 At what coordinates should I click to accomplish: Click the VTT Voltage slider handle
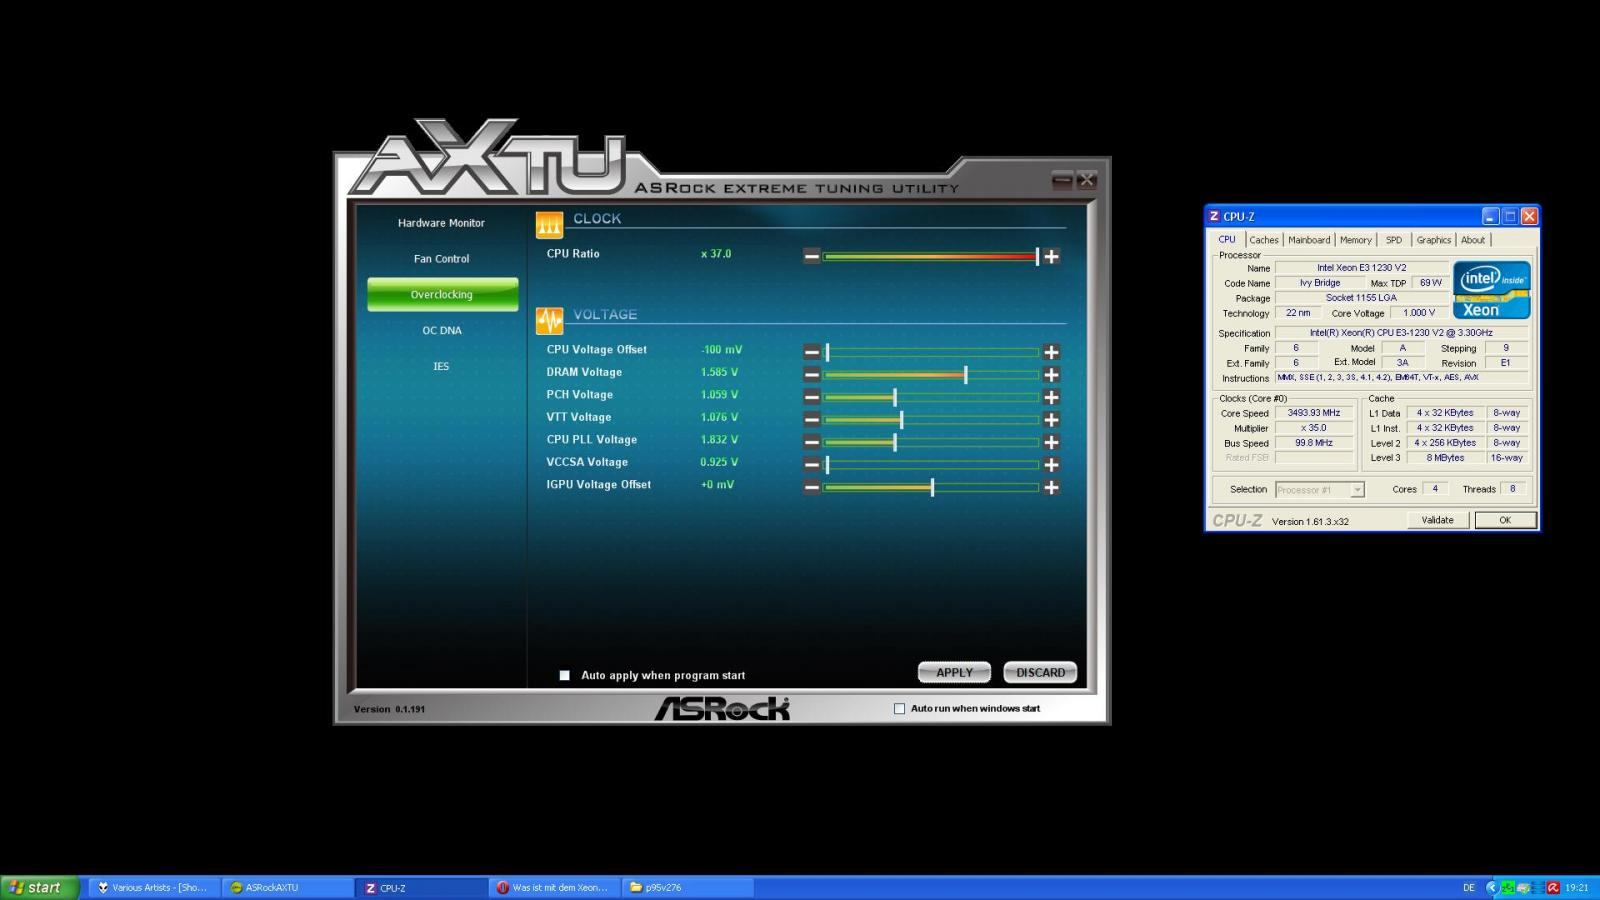tap(901, 419)
